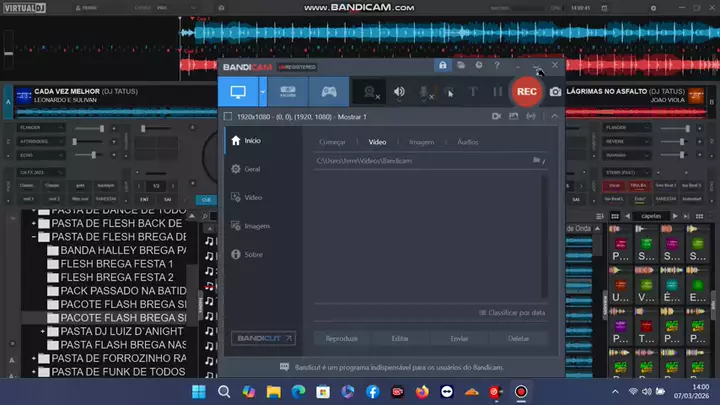The image size is (720, 405).
Task: Start recording with the red REC button
Action: [x=526, y=92]
